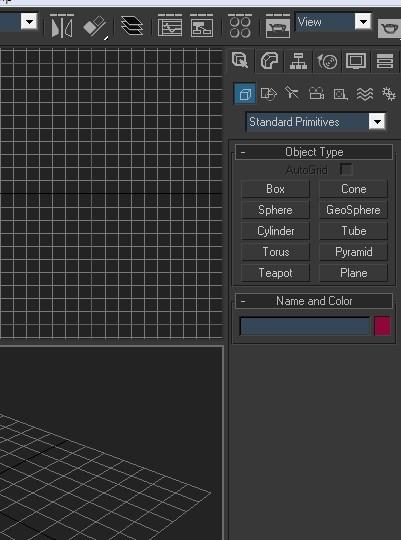Switch to the Hierarchy panel tab

(298, 61)
